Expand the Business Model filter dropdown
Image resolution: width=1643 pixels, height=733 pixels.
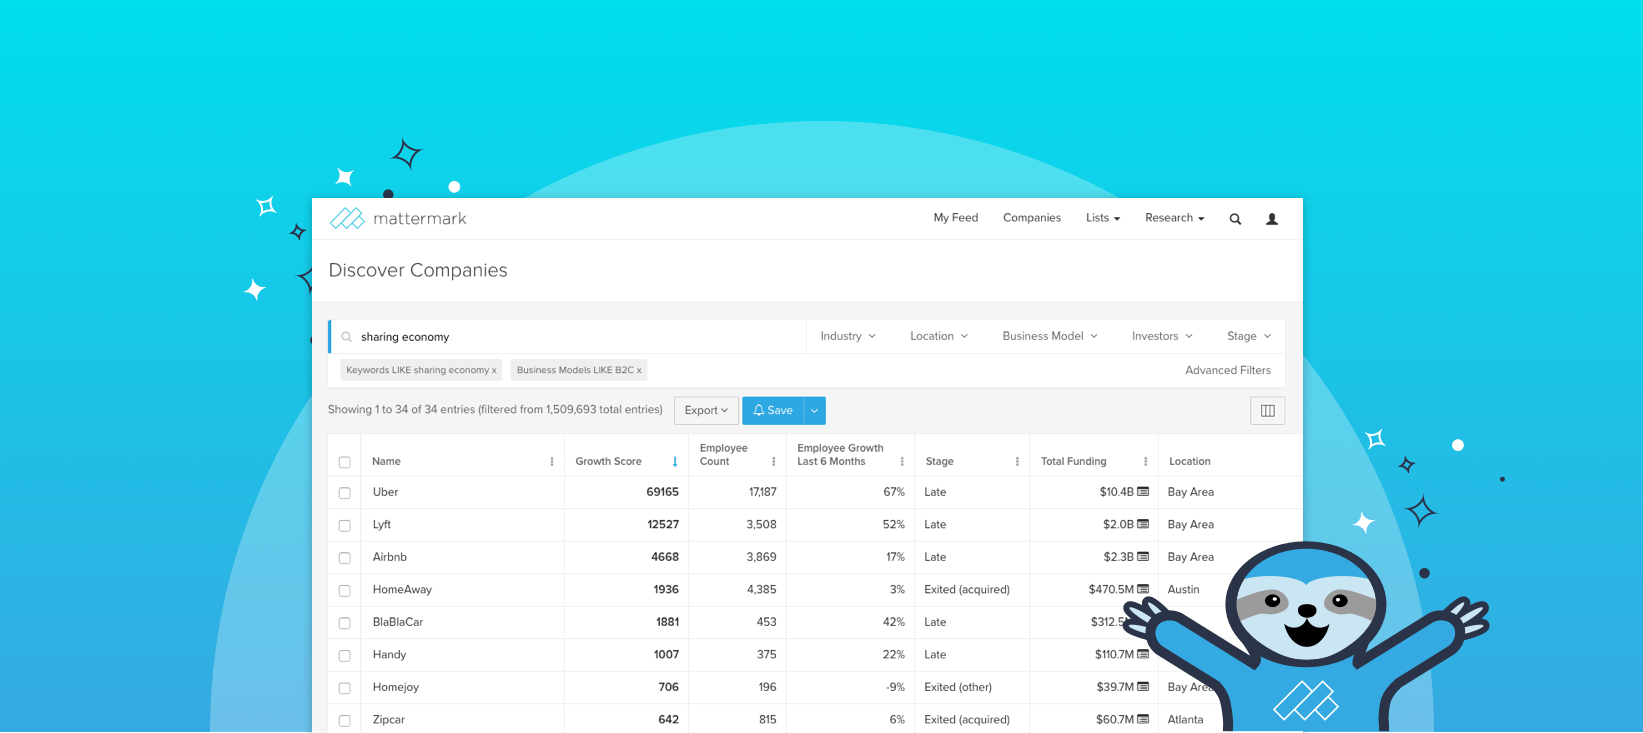[1050, 336]
